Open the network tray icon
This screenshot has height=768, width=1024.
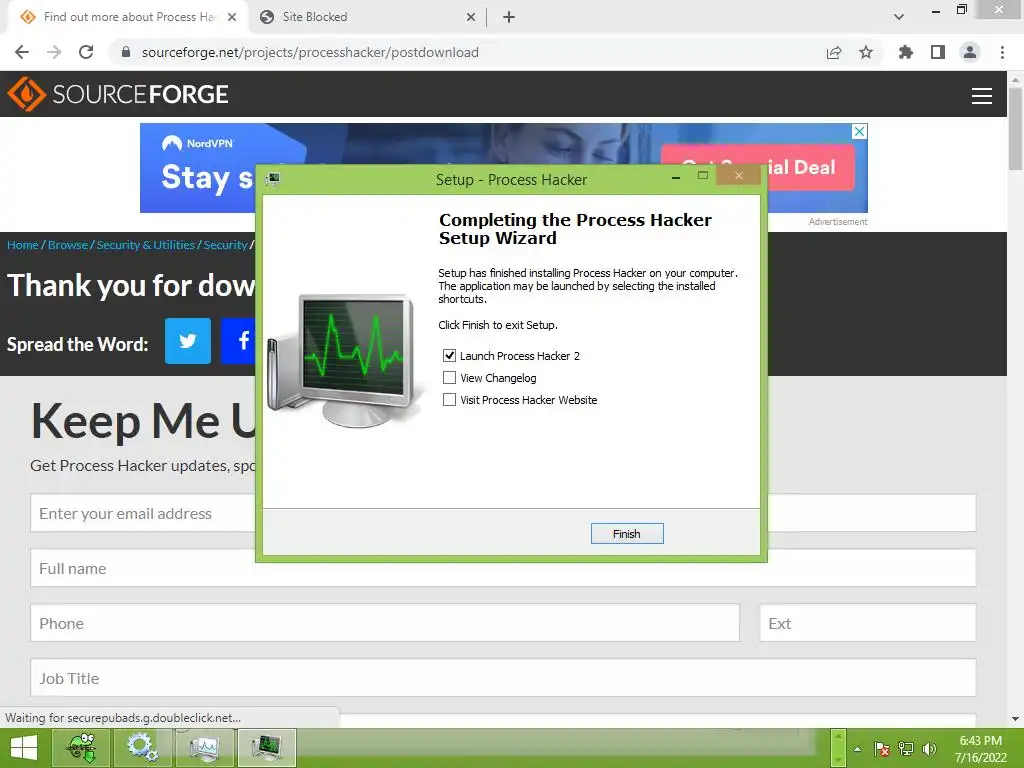(x=906, y=749)
